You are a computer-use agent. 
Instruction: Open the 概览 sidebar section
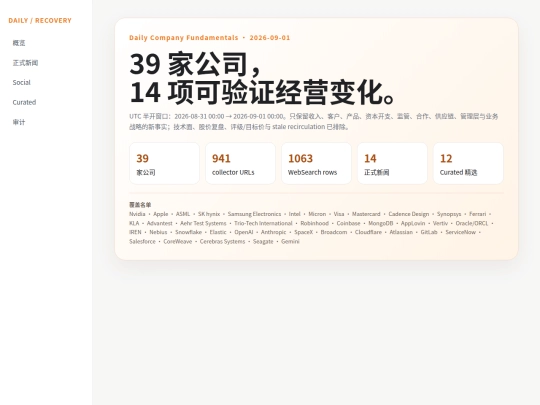click(19, 43)
